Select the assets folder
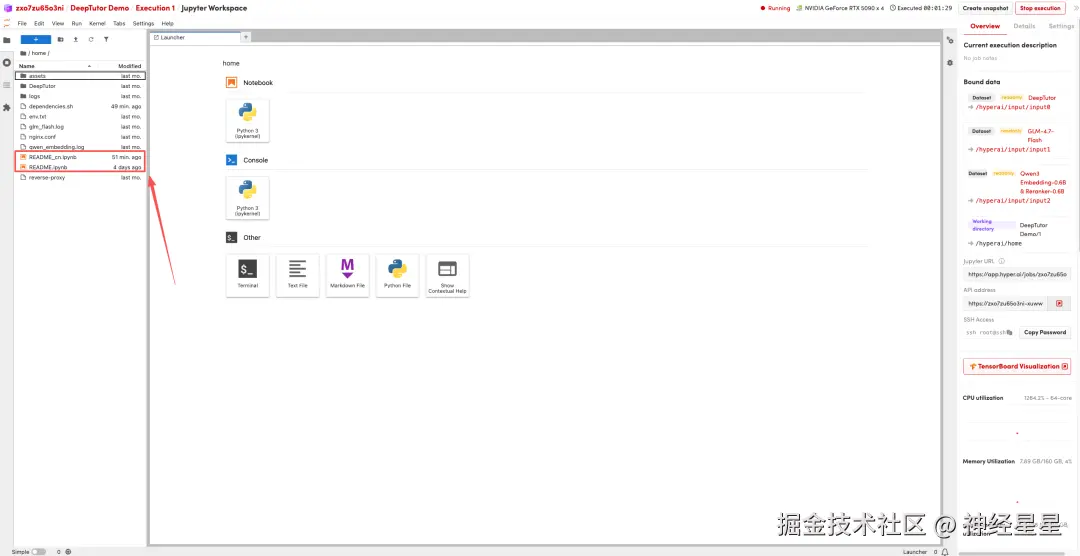 pos(81,76)
